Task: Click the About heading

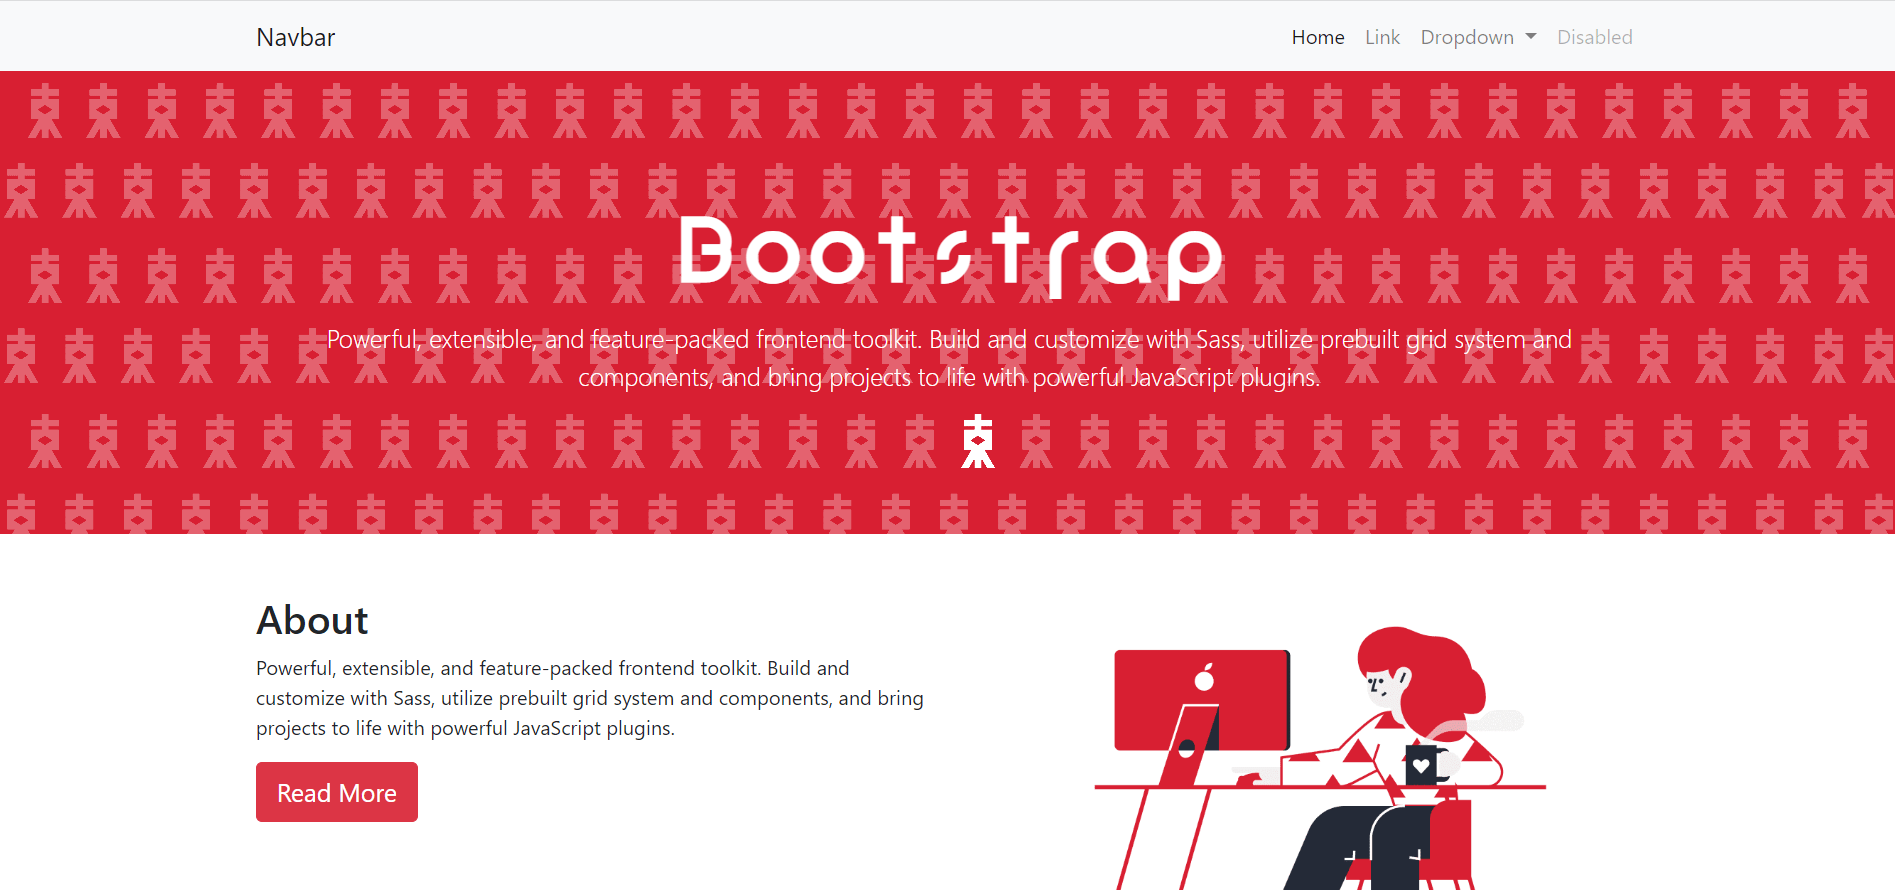Action: click(x=312, y=620)
